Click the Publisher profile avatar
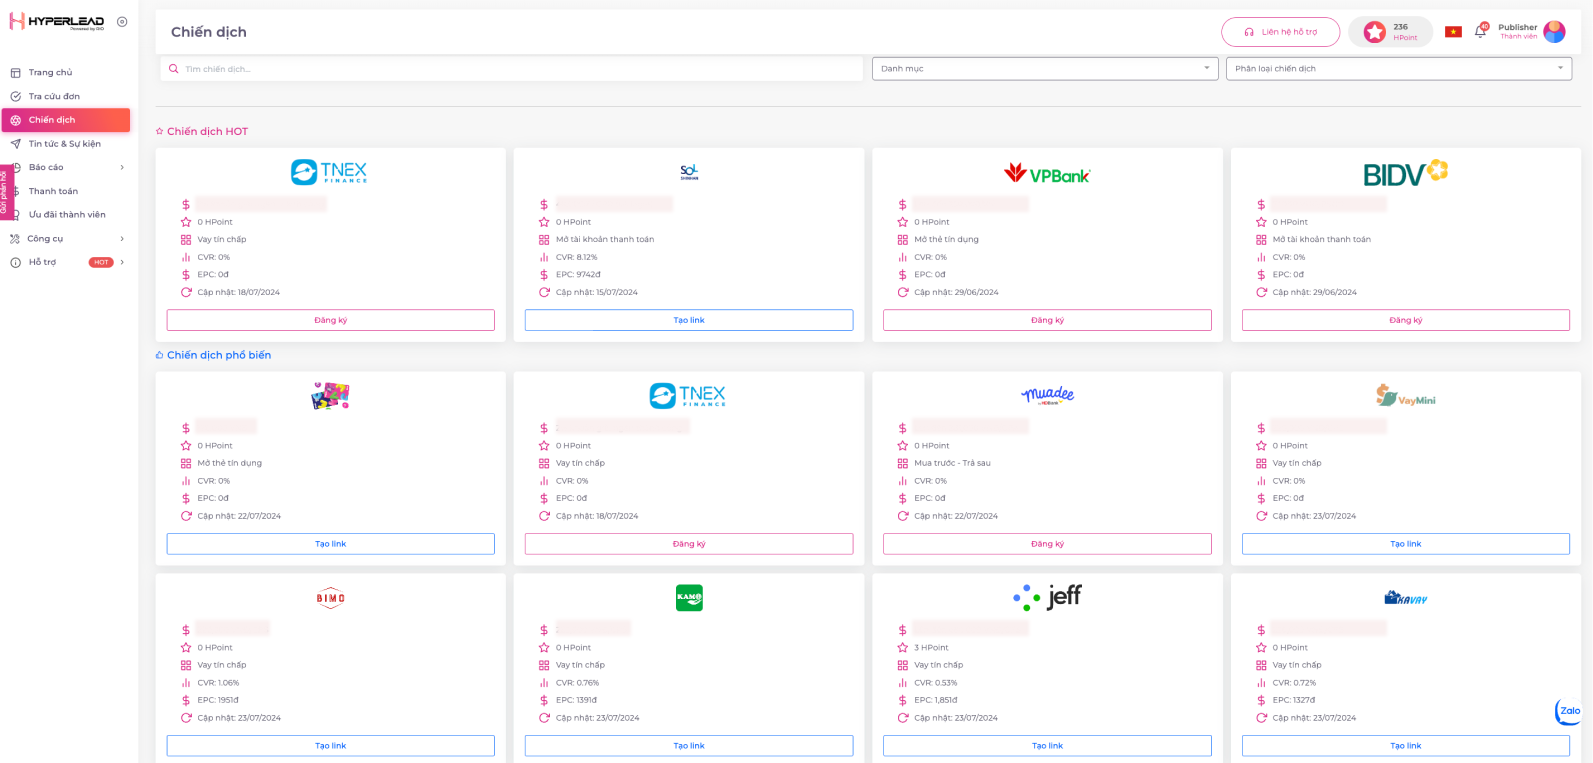The image size is (1593, 763). [x=1554, y=32]
